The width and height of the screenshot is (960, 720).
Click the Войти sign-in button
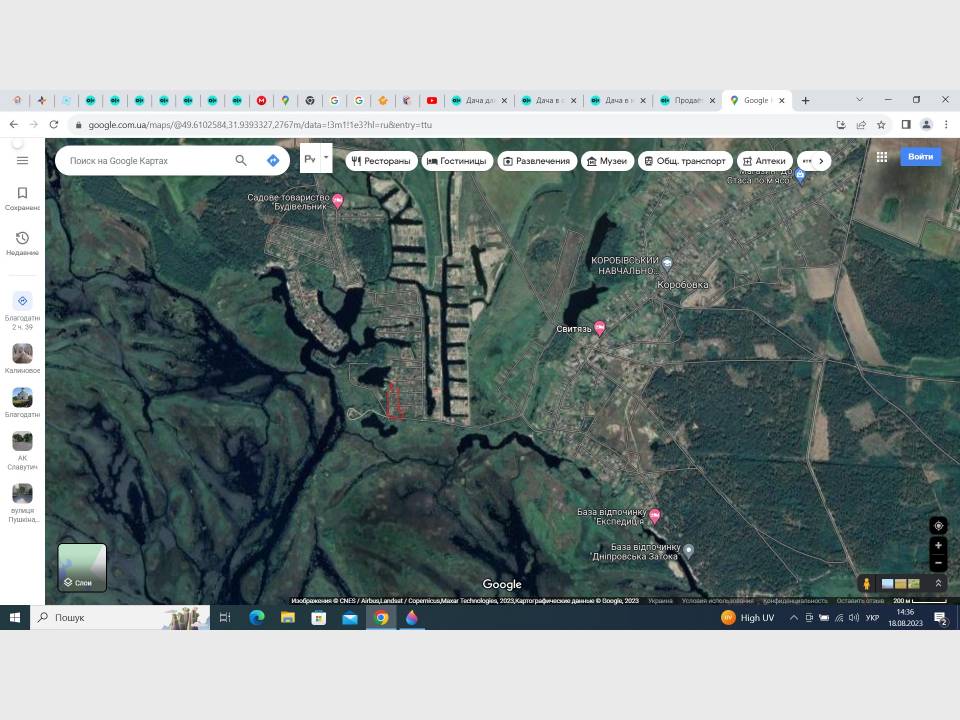(920, 157)
